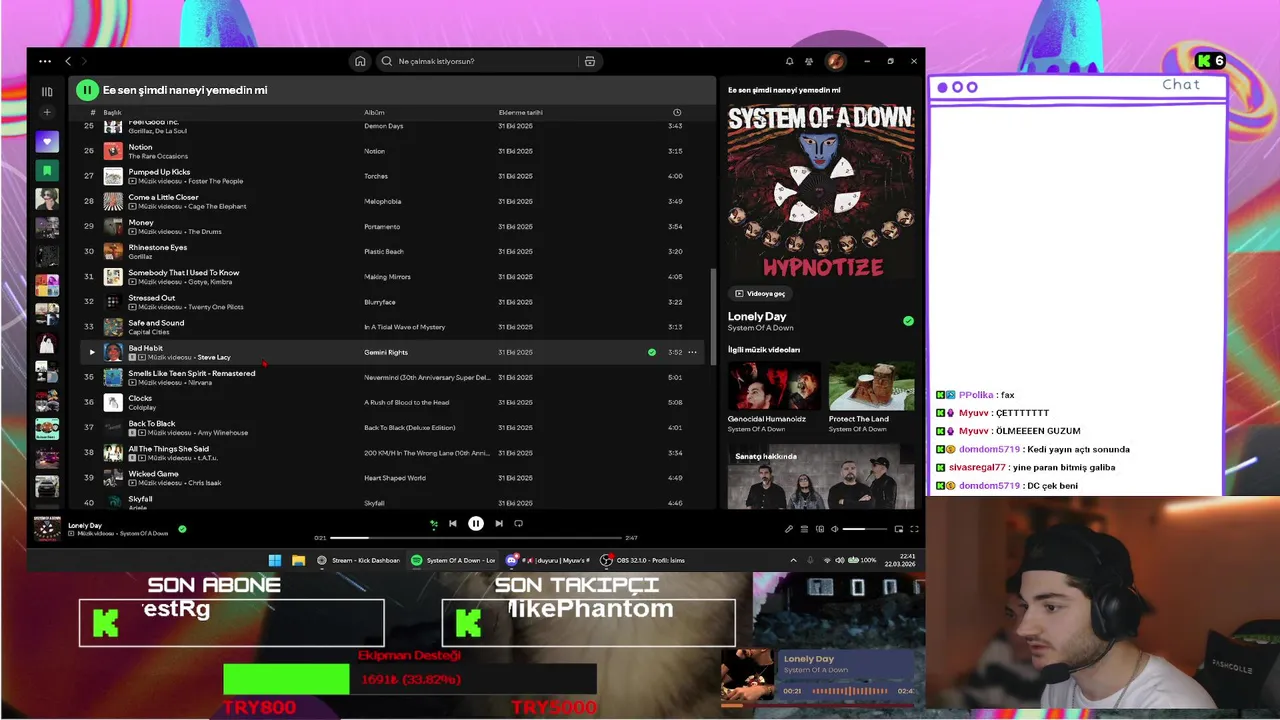Screen dimensions: 1280x720
Task: Switch to the Discord 'duyuru' taskbar window
Action: pyautogui.click(x=548, y=560)
